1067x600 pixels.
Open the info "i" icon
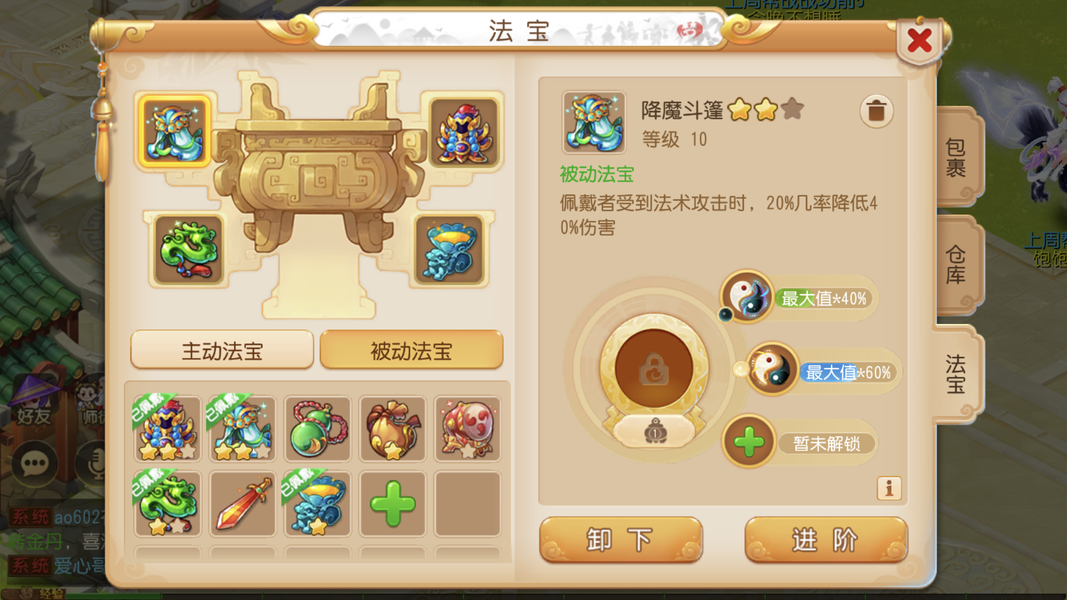(888, 488)
